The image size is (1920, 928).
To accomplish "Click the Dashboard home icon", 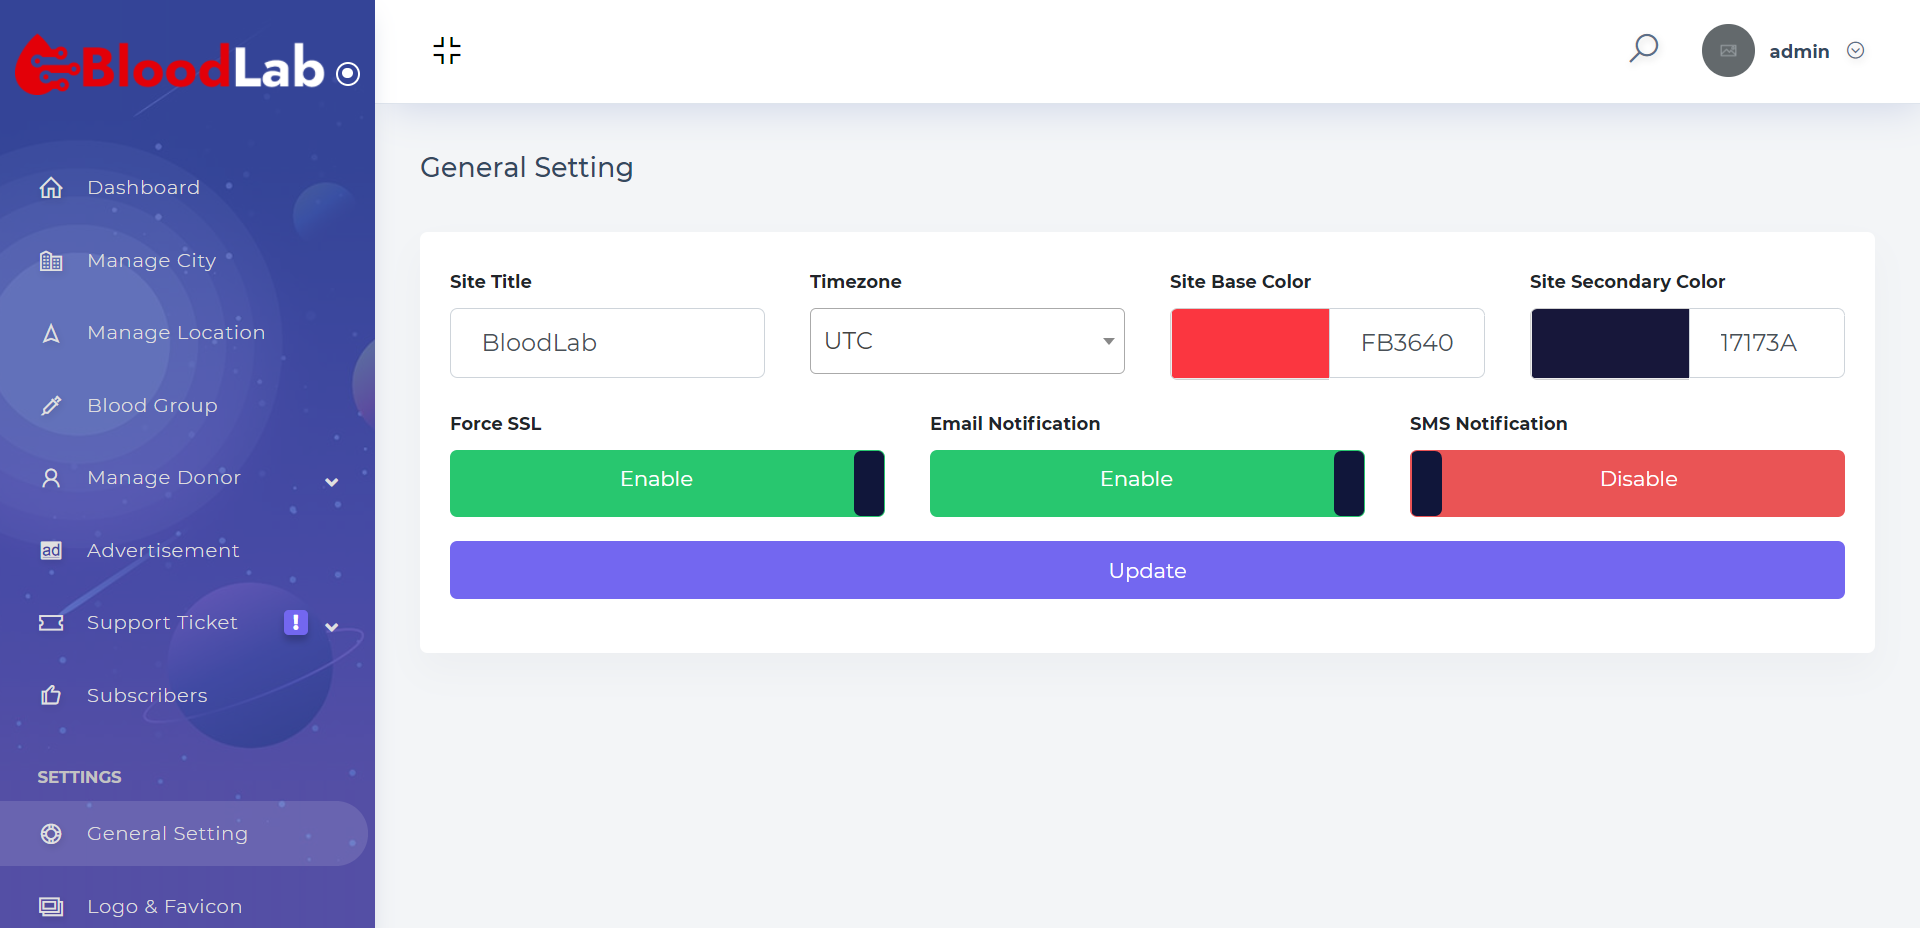I will pyautogui.click(x=51, y=188).
